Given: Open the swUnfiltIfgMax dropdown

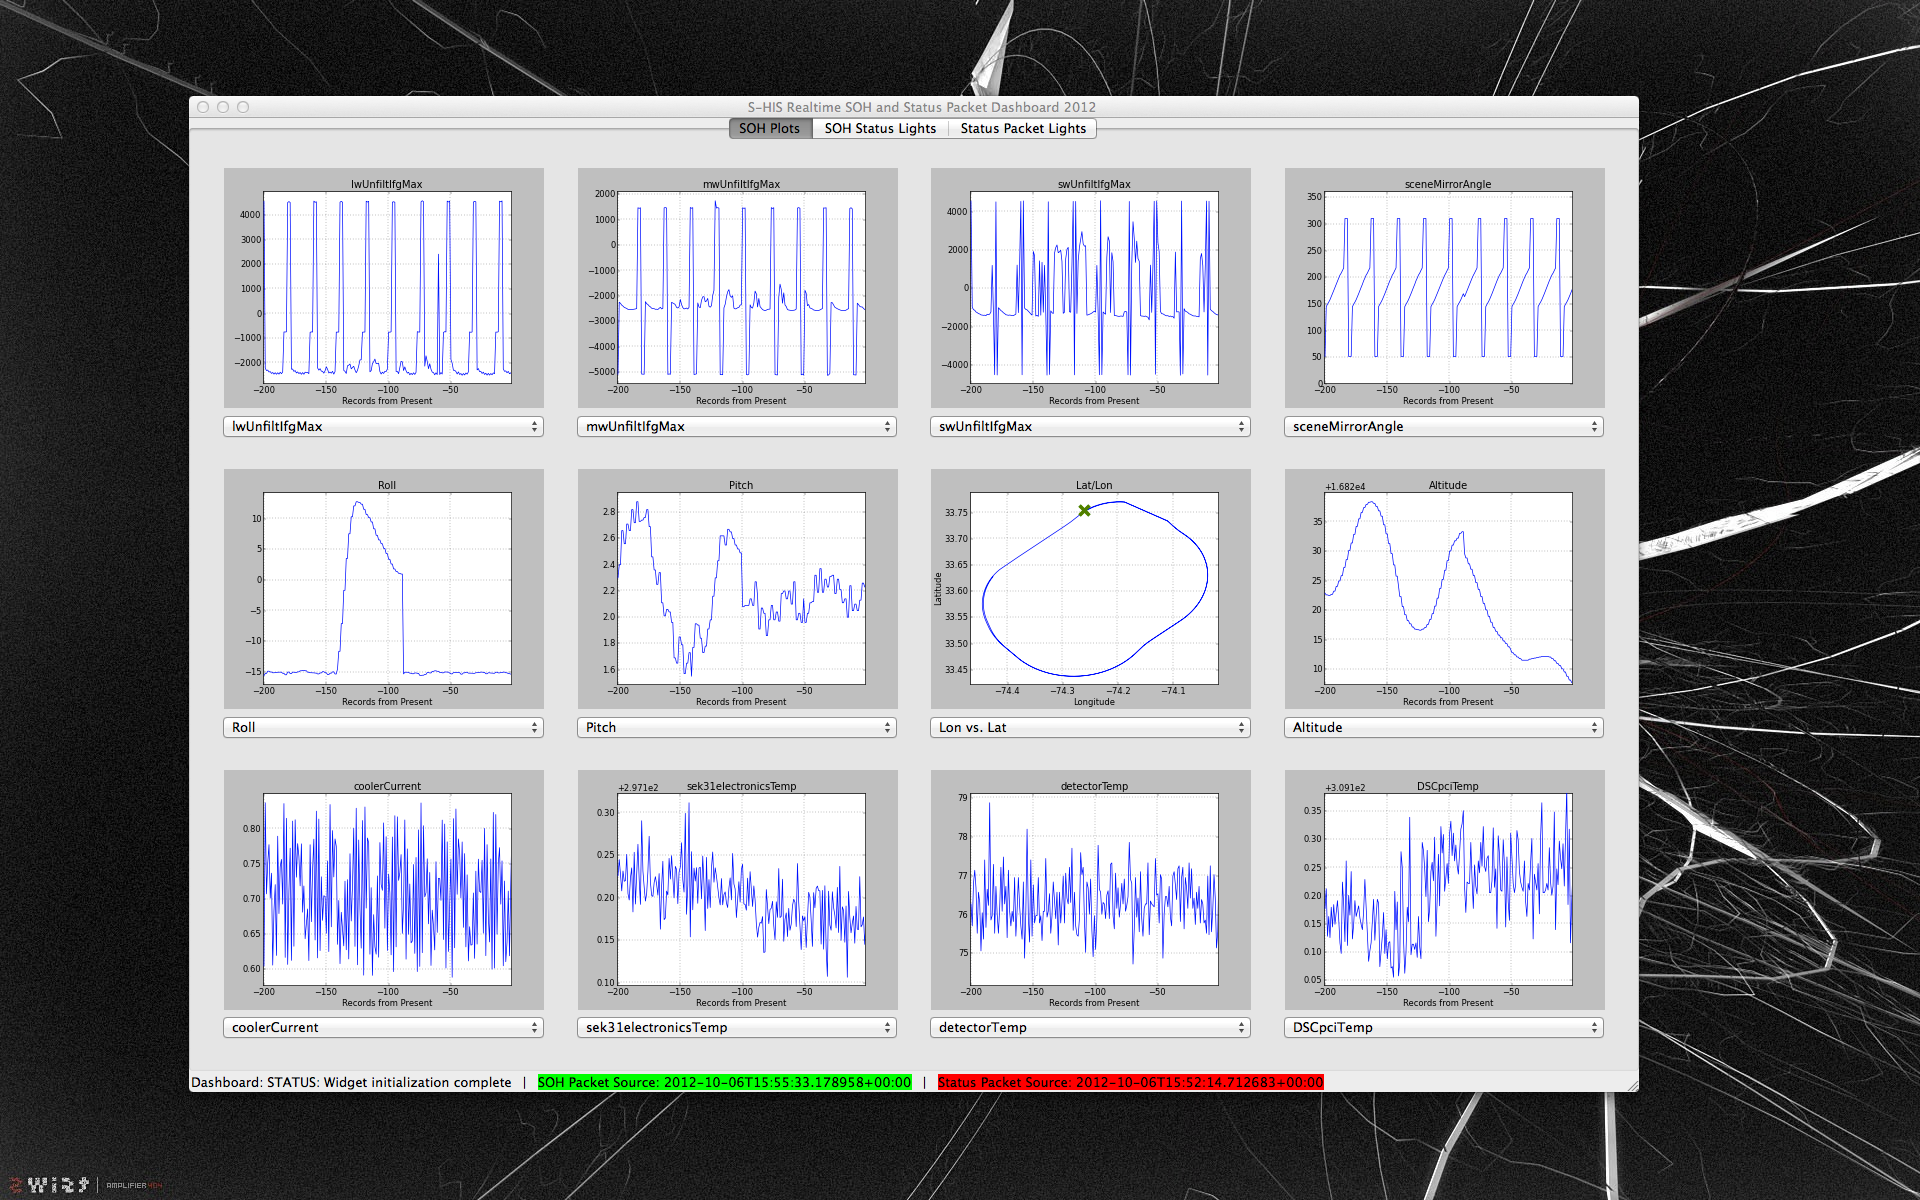Looking at the screenshot, I should pos(1090,427).
